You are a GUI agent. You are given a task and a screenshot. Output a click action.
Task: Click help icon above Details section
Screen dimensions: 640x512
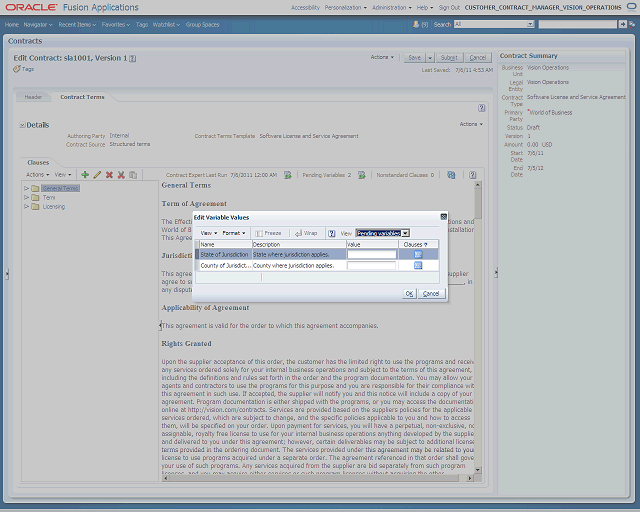(x=482, y=108)
